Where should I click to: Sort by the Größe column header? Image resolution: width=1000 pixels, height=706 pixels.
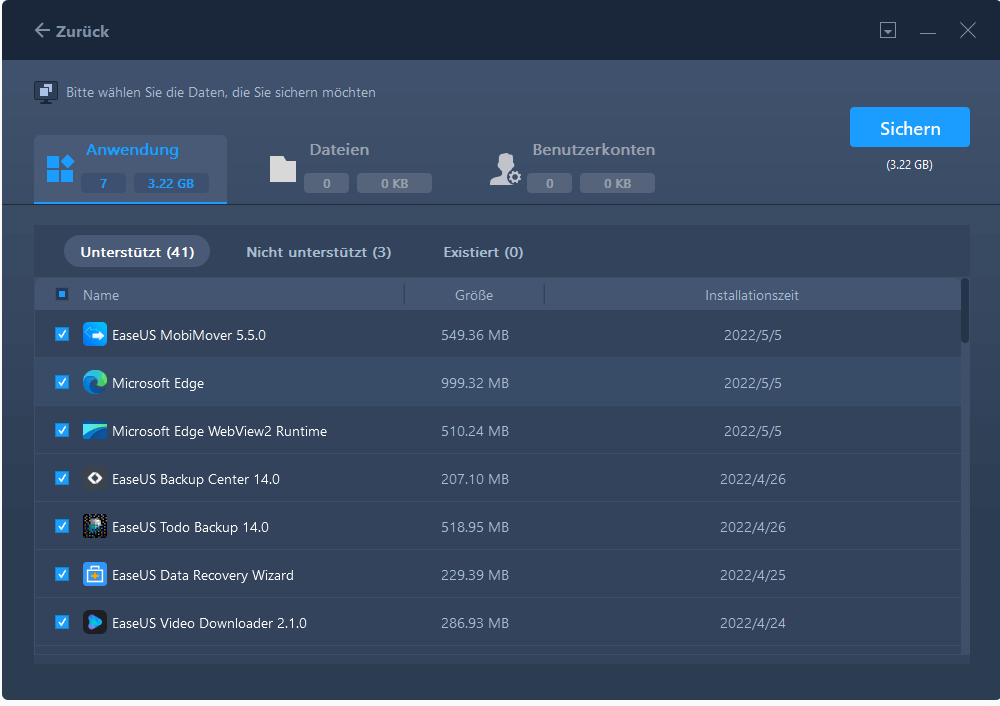coord(474,295)
